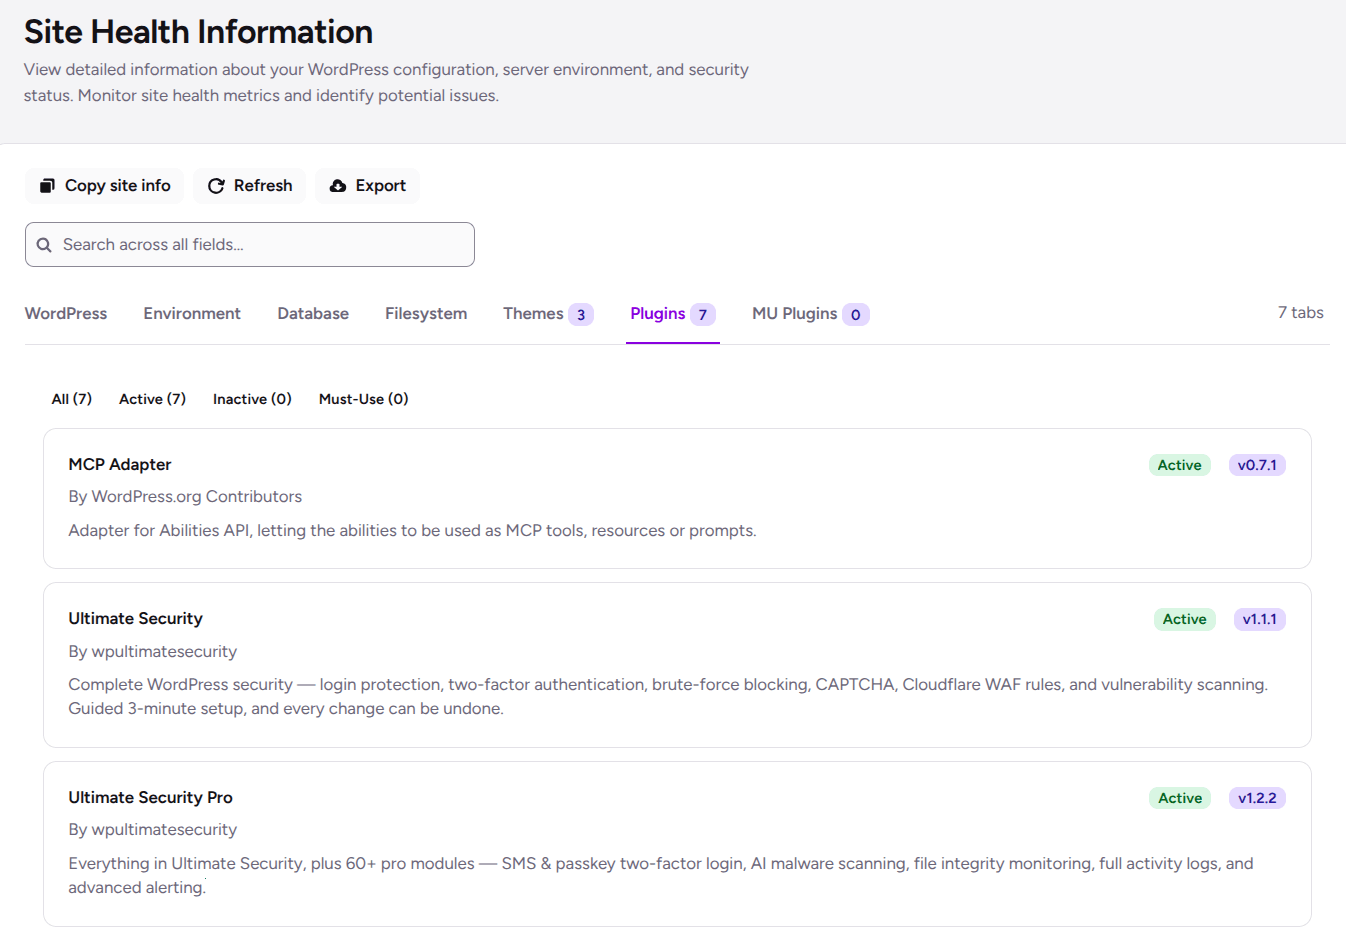The width and height of the screenshot is (1346, 937).
Task: Click the Plugins count badge 7
Action: pyautogui.click(x=703, y=315)
